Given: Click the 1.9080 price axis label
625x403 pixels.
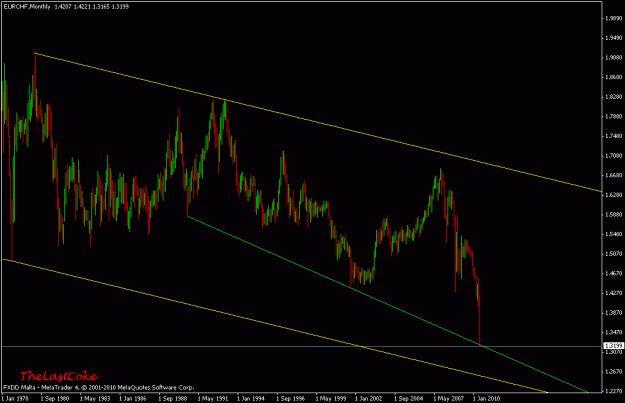Looking at the screenshot, I should coord(614,57).
